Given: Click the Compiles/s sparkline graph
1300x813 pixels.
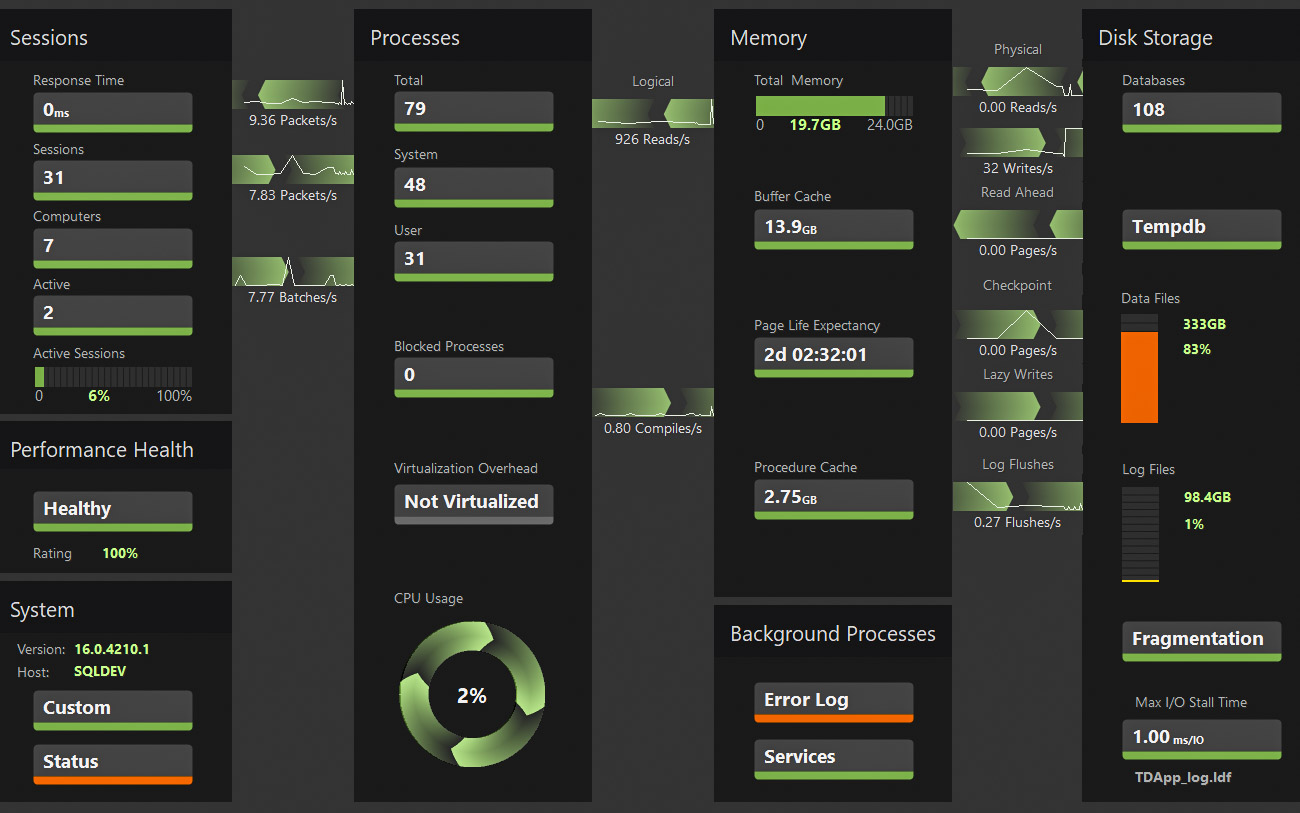Looking at the screenshot, I should [x=652, y=402].
